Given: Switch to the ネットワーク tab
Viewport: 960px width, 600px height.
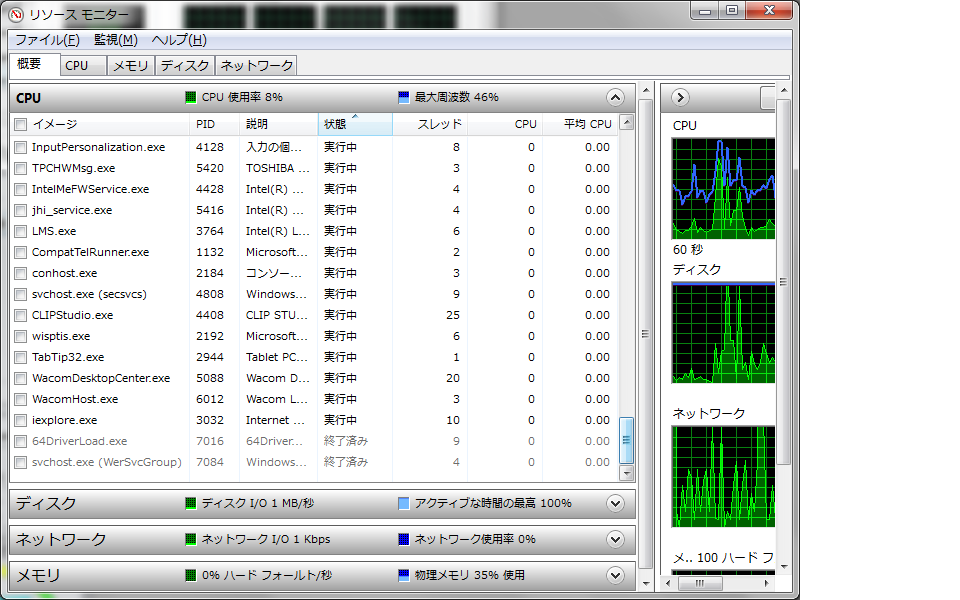Looking at the screenshot, I should click(257, 66).
